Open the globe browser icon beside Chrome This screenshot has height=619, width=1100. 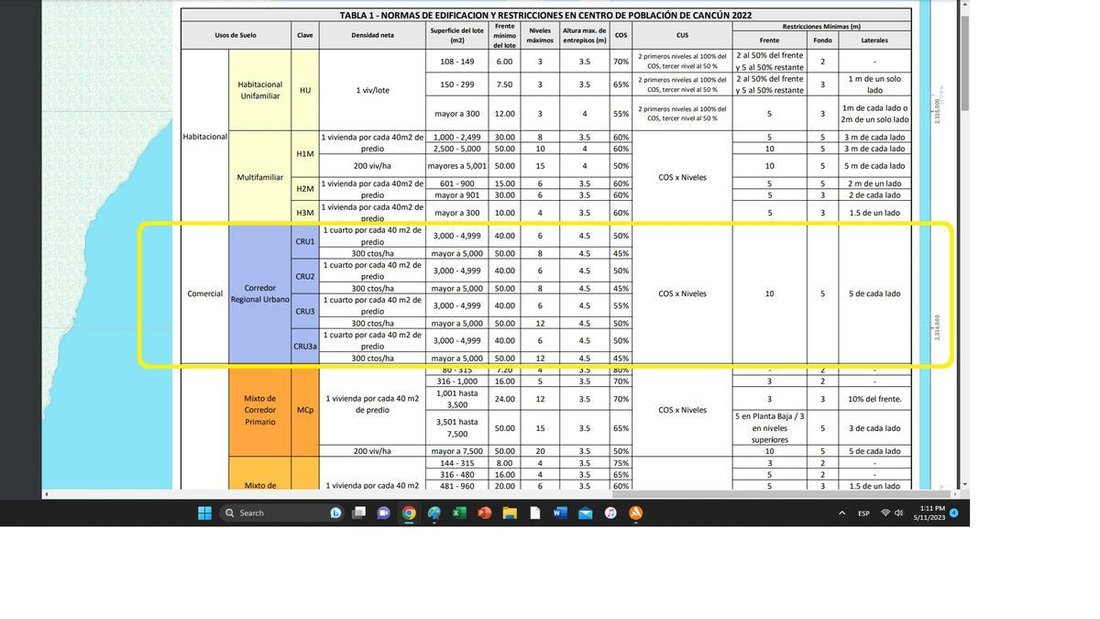[434, 513]
